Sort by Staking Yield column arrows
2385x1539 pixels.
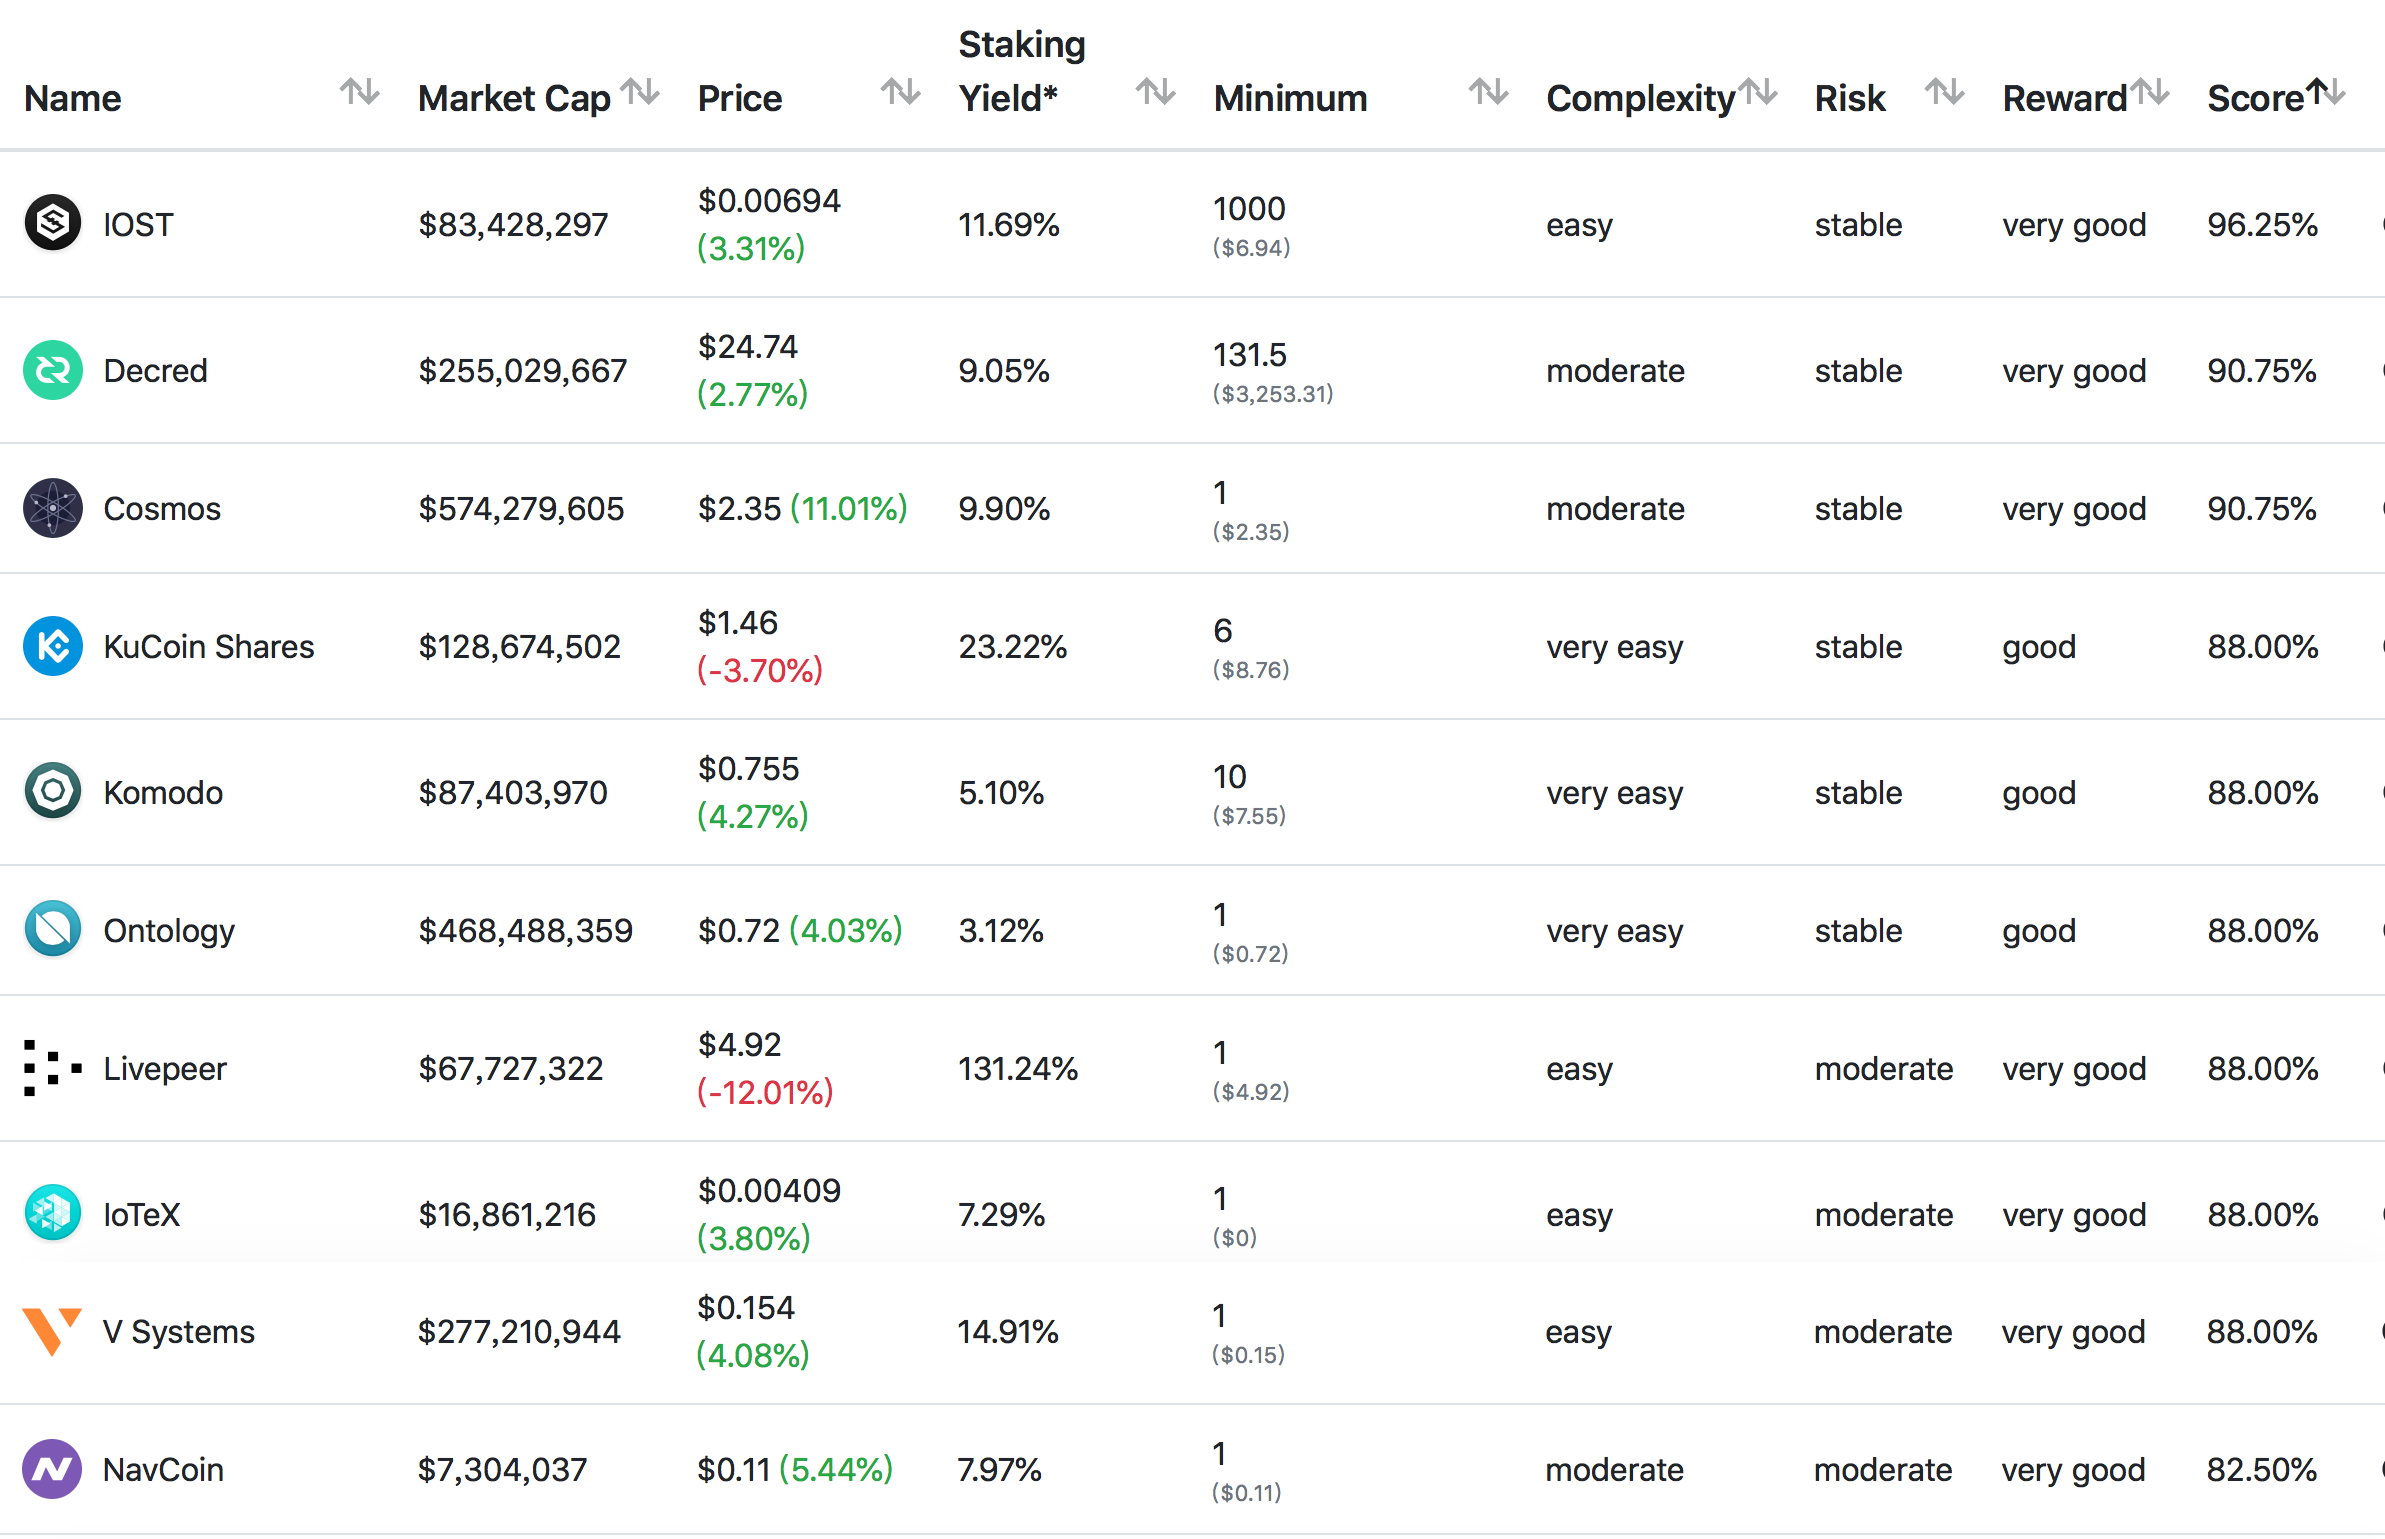(1155, 93)
